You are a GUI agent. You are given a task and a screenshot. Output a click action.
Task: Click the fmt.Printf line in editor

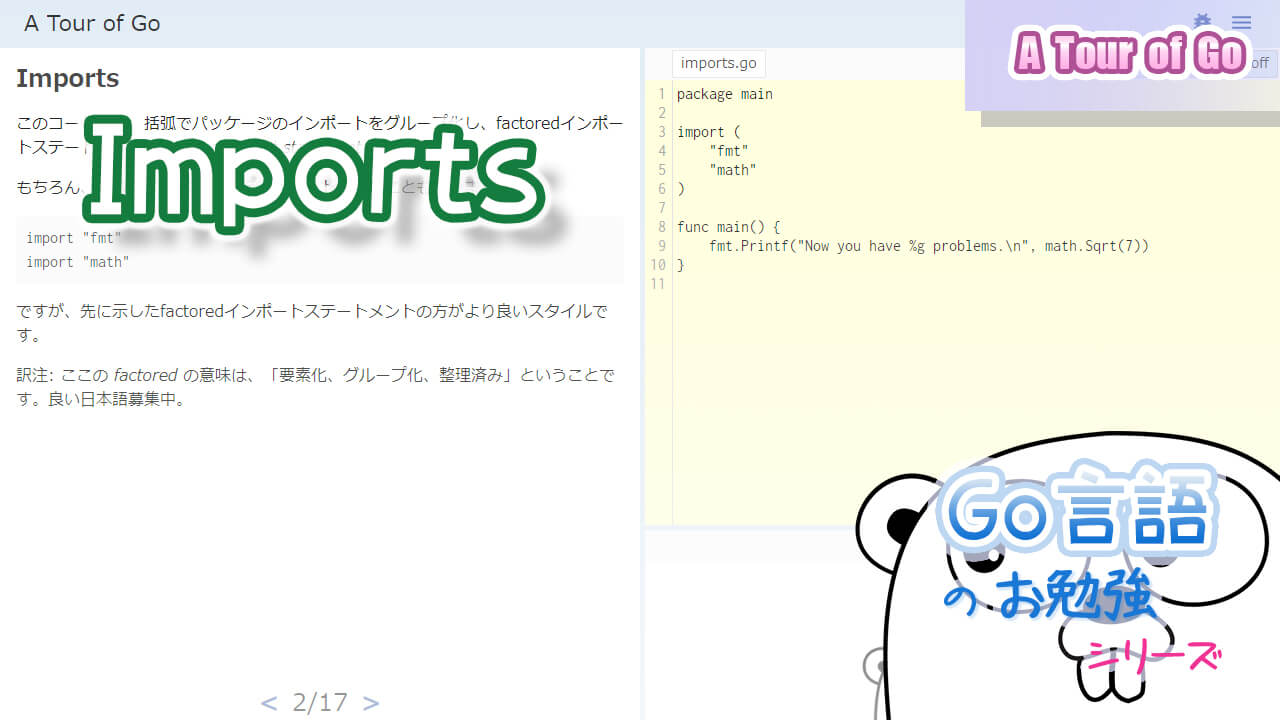929,246
